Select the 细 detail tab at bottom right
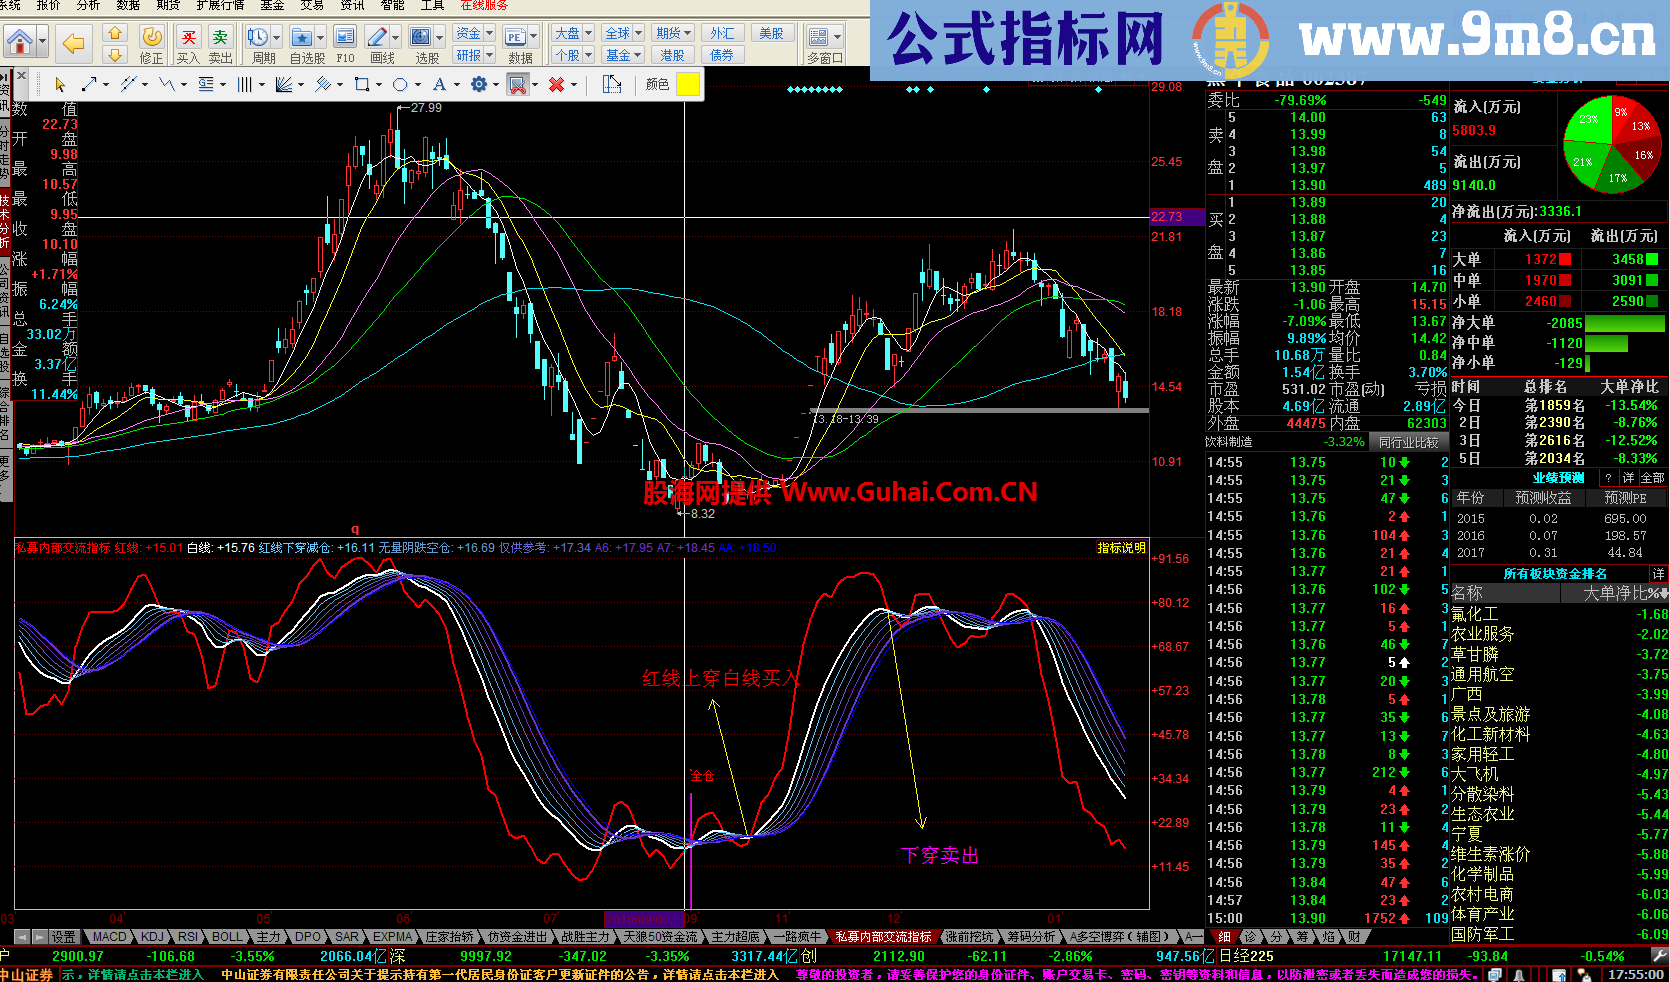 click(1225, 937)
